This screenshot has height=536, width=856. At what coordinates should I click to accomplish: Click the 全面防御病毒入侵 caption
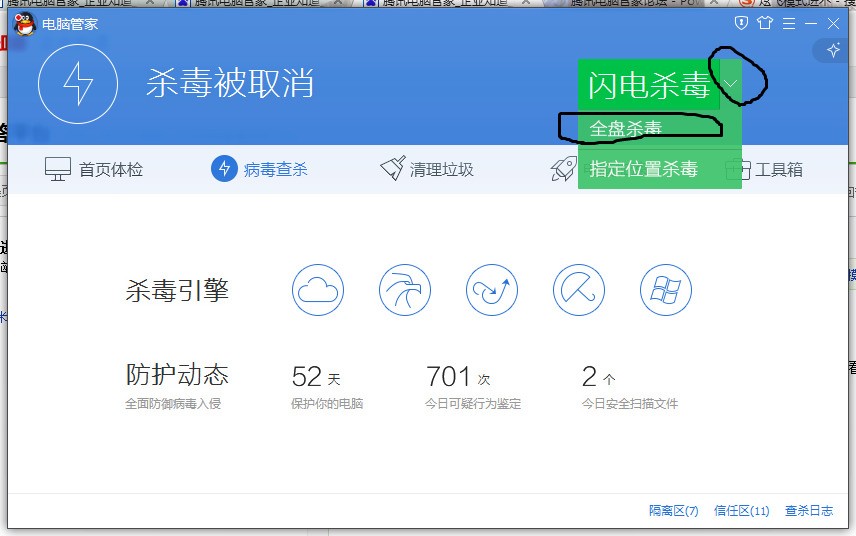173,404
